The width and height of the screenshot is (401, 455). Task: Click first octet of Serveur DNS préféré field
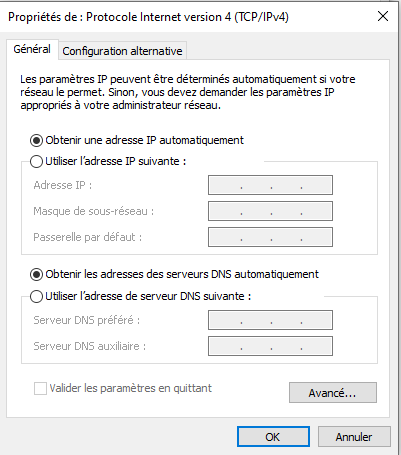coord(225,320)
